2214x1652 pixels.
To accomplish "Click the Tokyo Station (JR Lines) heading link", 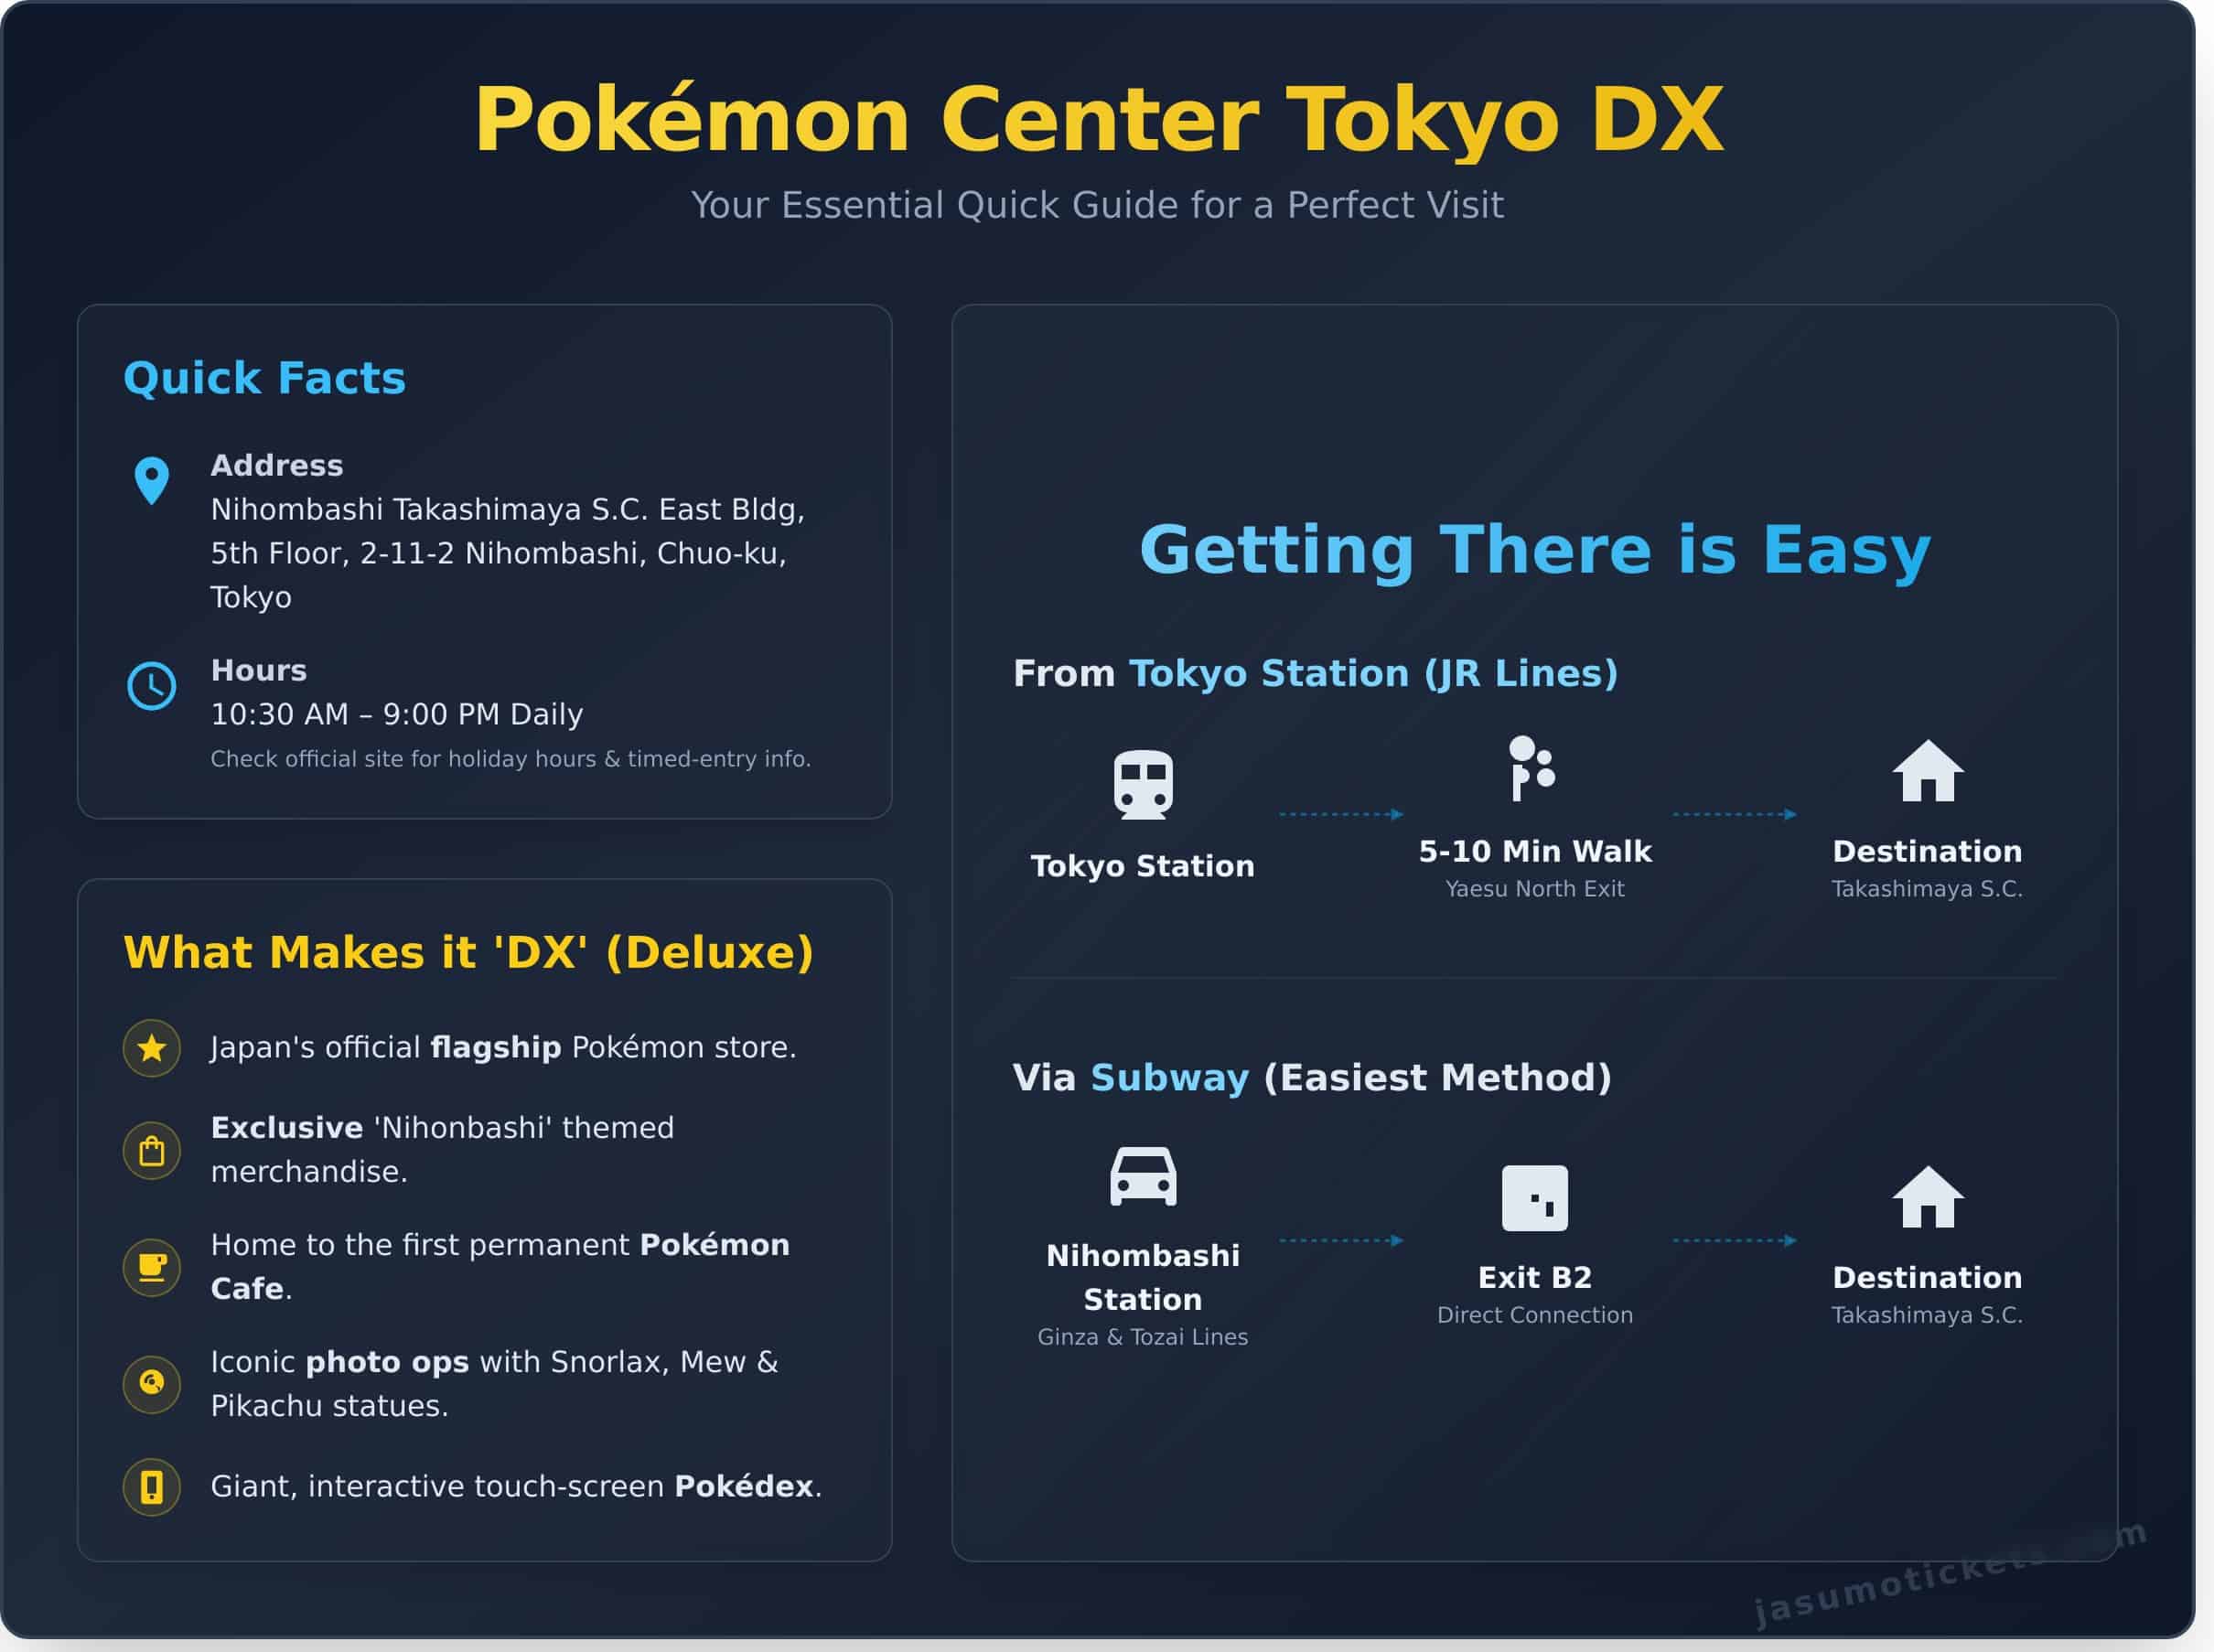I will [1374, 674].
